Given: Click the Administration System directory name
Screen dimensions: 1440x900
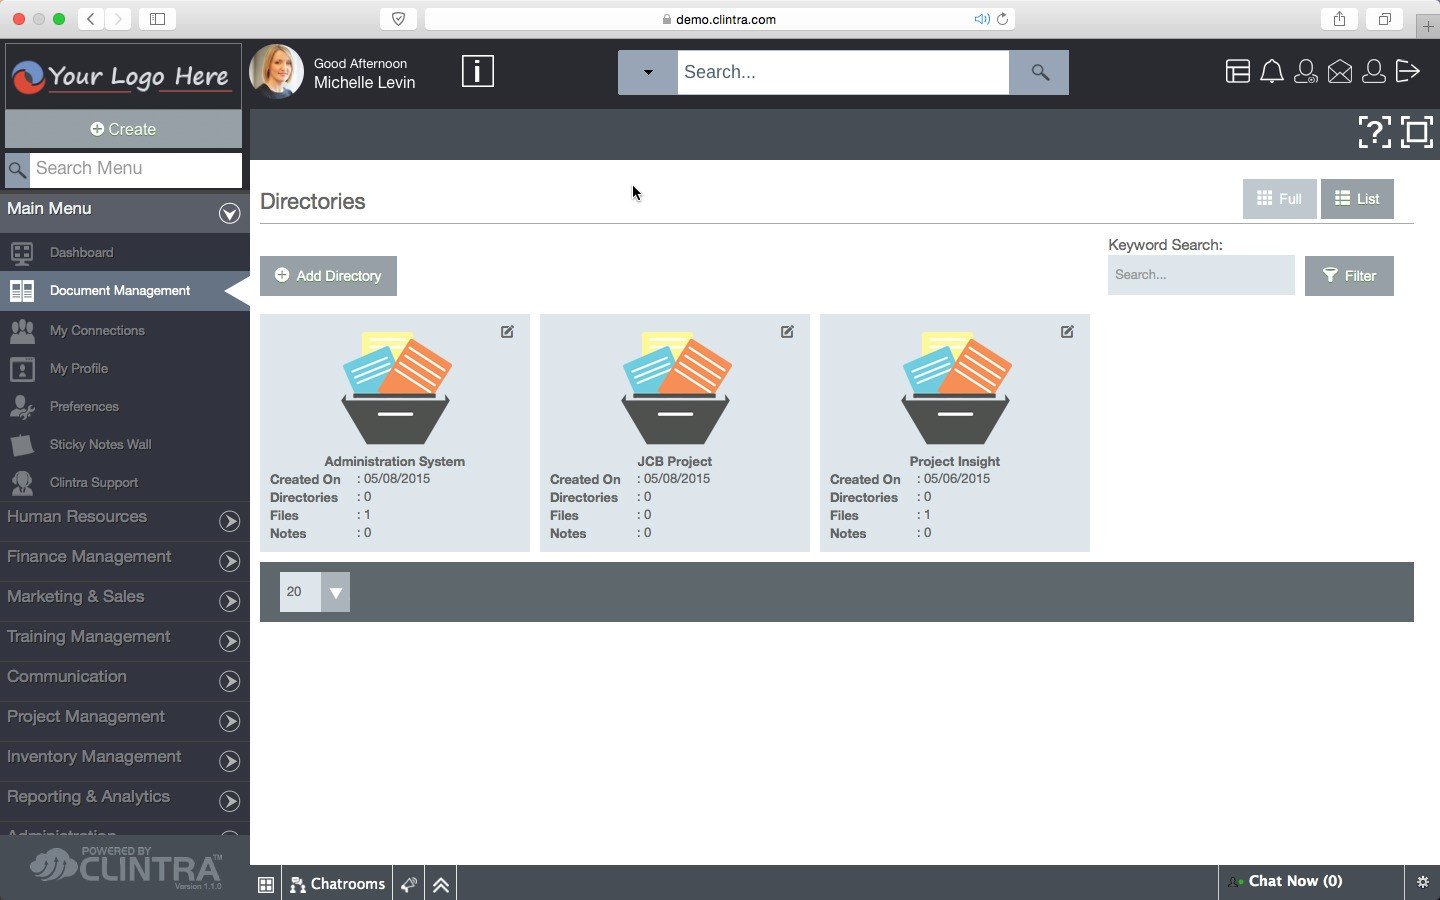Looking at the screenshot, I should [395, 461].
